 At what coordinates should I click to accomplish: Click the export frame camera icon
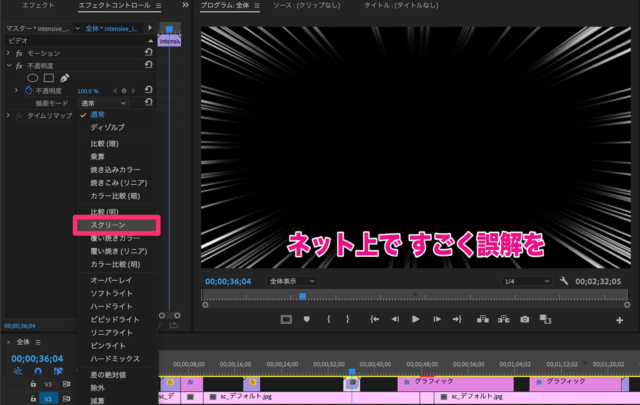pos(524,319)
